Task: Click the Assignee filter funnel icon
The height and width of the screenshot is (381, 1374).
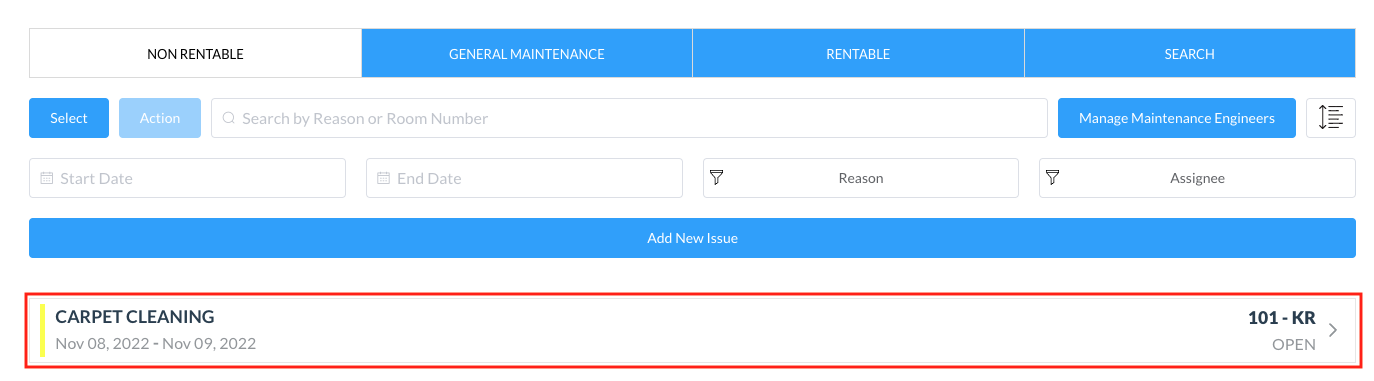Action: coord(1052,178)
